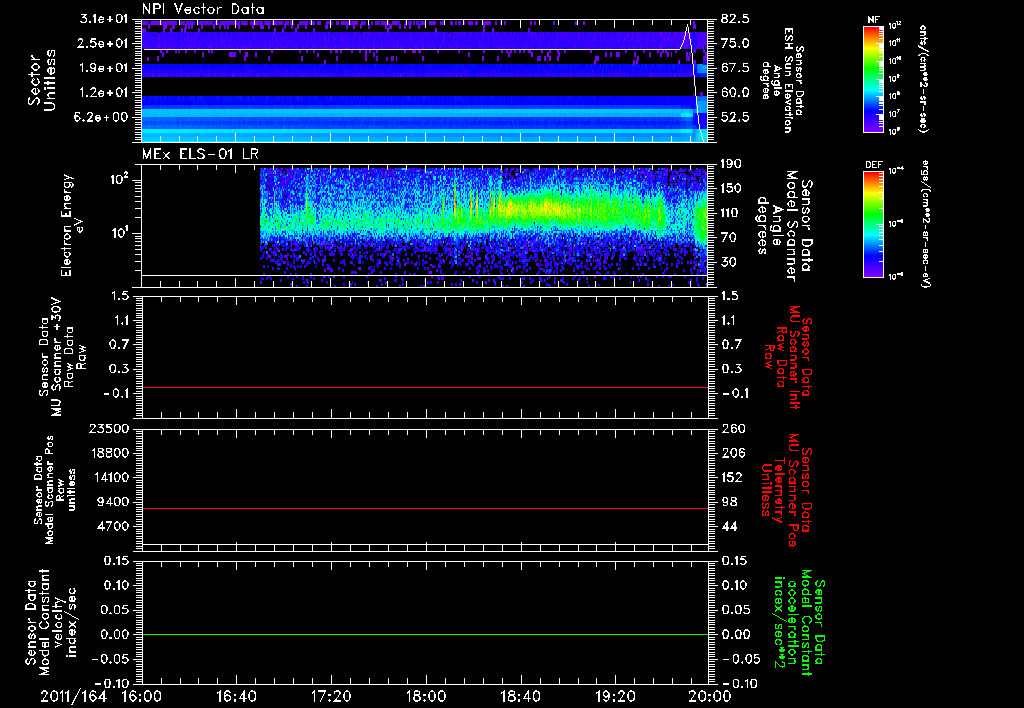
Task: Click the '52.5' sun elevation tick label
Action: tap(735, 117)
